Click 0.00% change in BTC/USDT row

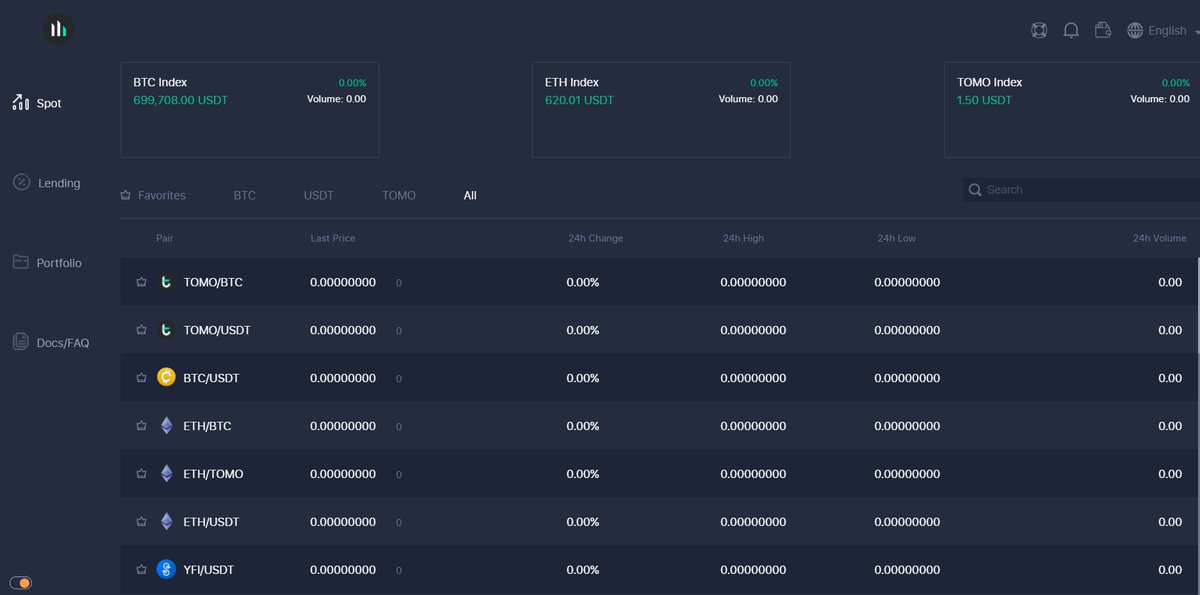[583, 378]
